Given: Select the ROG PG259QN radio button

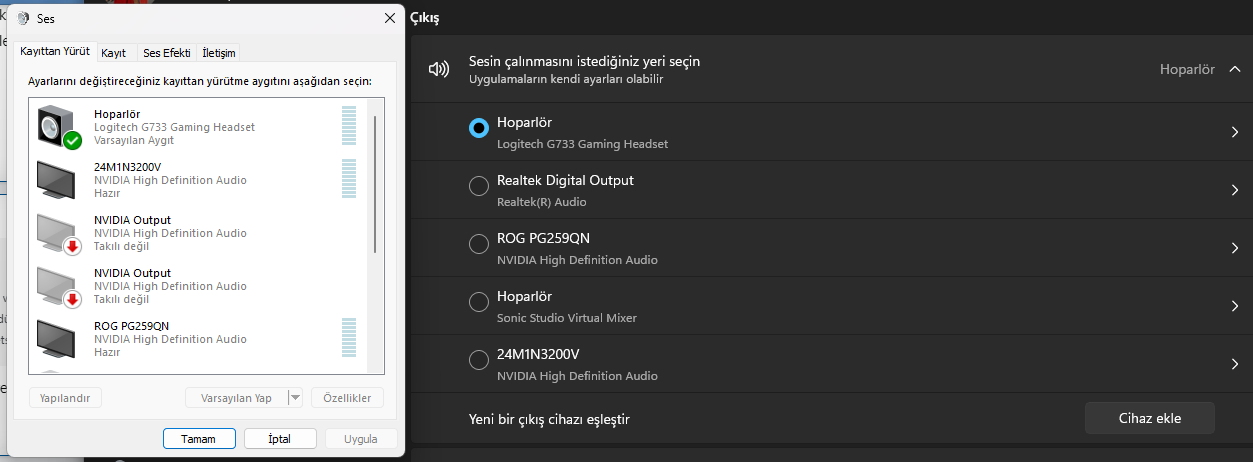Looking at the screenshot, I should (479, 244).
